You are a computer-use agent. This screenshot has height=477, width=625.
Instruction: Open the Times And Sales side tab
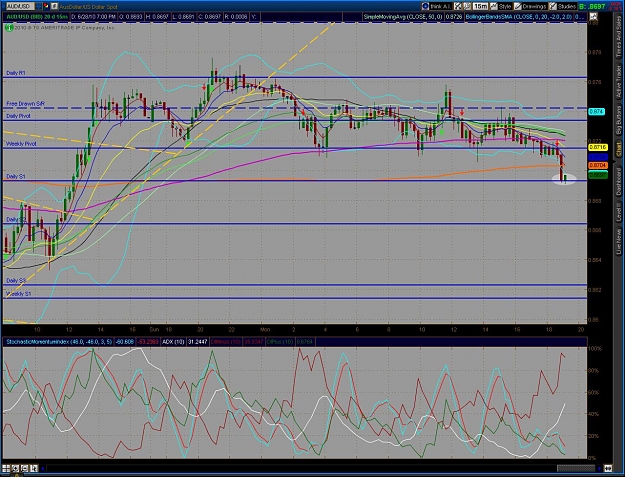coord(619,37)
